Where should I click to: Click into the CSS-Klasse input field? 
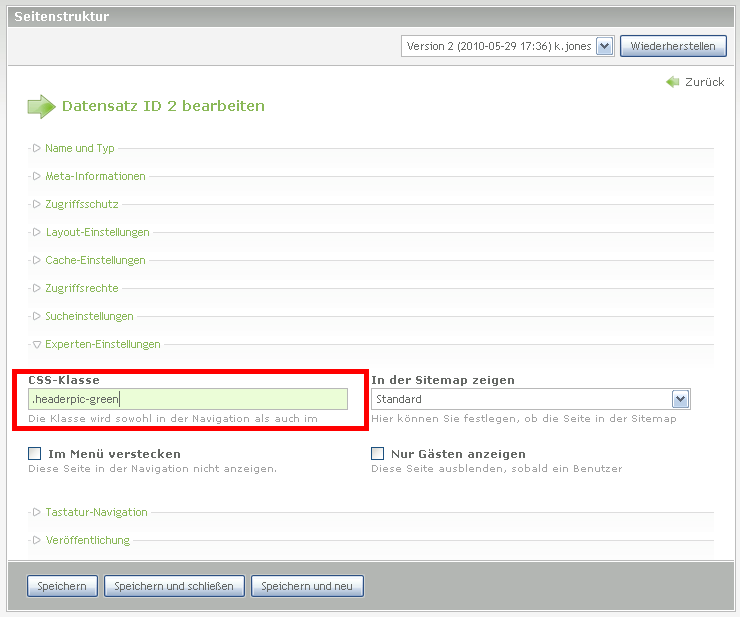pos(188,399)
